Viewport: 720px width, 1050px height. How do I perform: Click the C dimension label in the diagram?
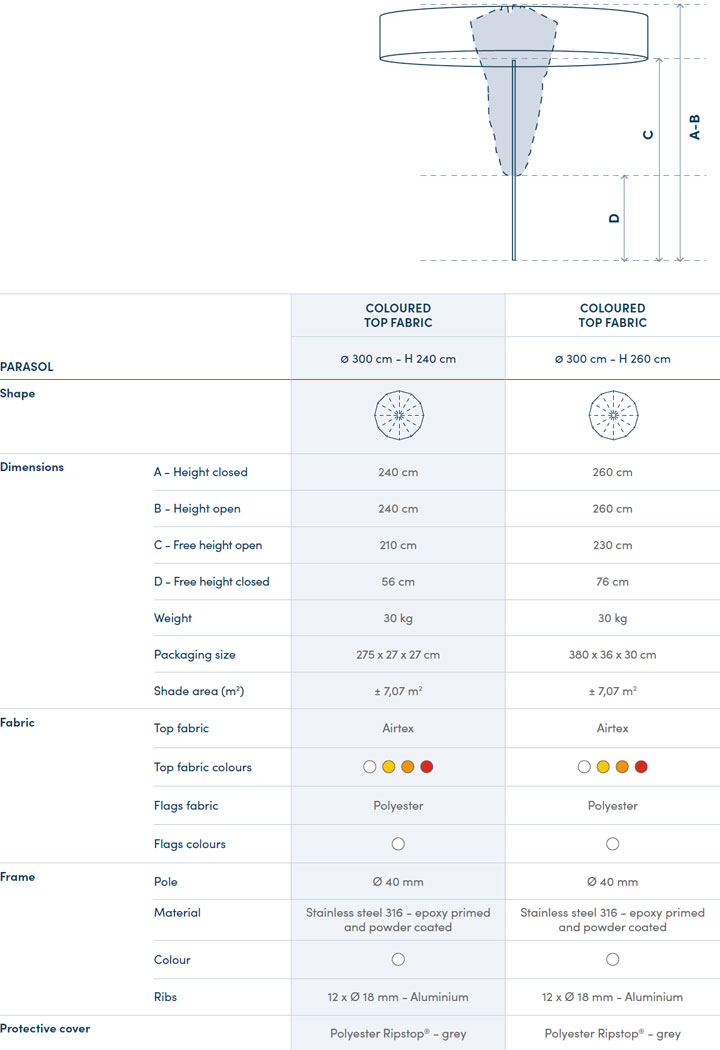click(648, 135)
